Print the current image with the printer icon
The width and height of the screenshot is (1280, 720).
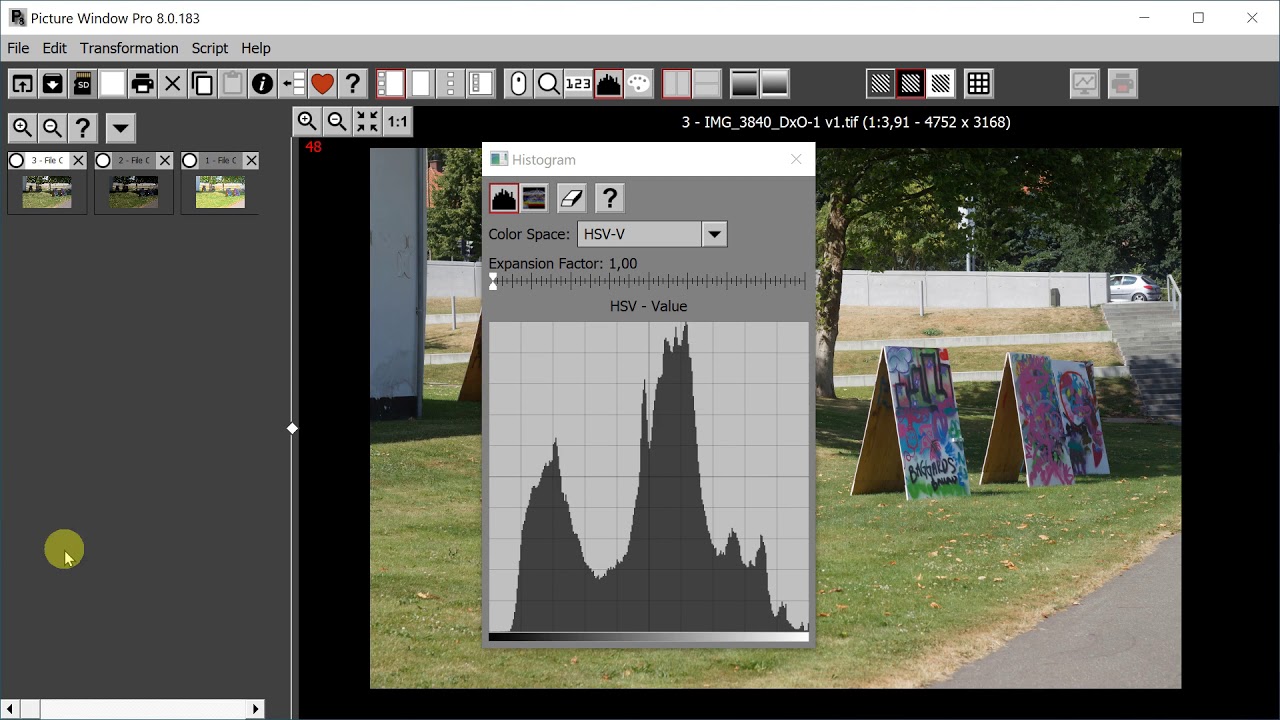click(142, 84)
